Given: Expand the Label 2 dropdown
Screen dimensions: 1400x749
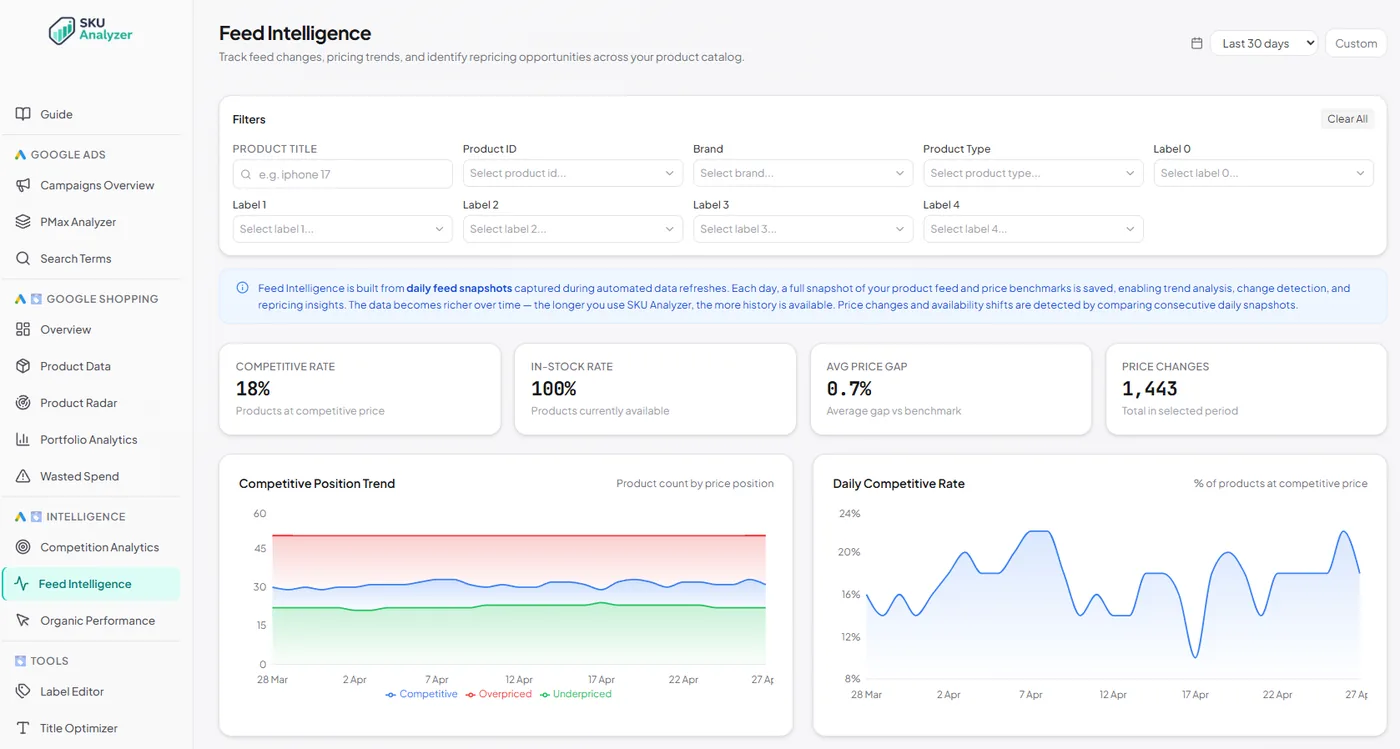Looking at the screenshot, I should point(573,229).
